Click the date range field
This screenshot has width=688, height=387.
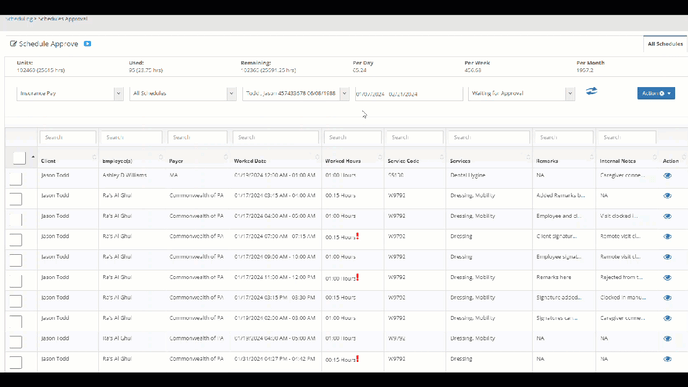click(x=409, y=94)
